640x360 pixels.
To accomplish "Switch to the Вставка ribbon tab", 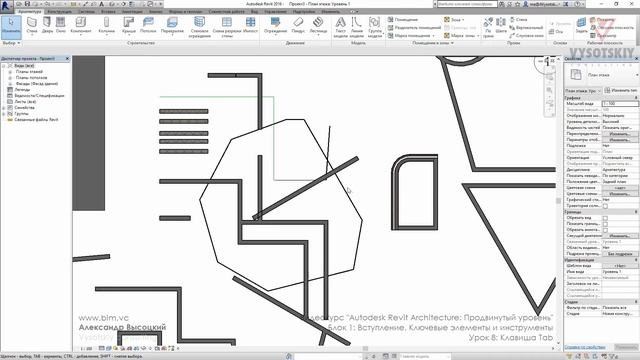I will pyautogui.click(x=108, y=12).
